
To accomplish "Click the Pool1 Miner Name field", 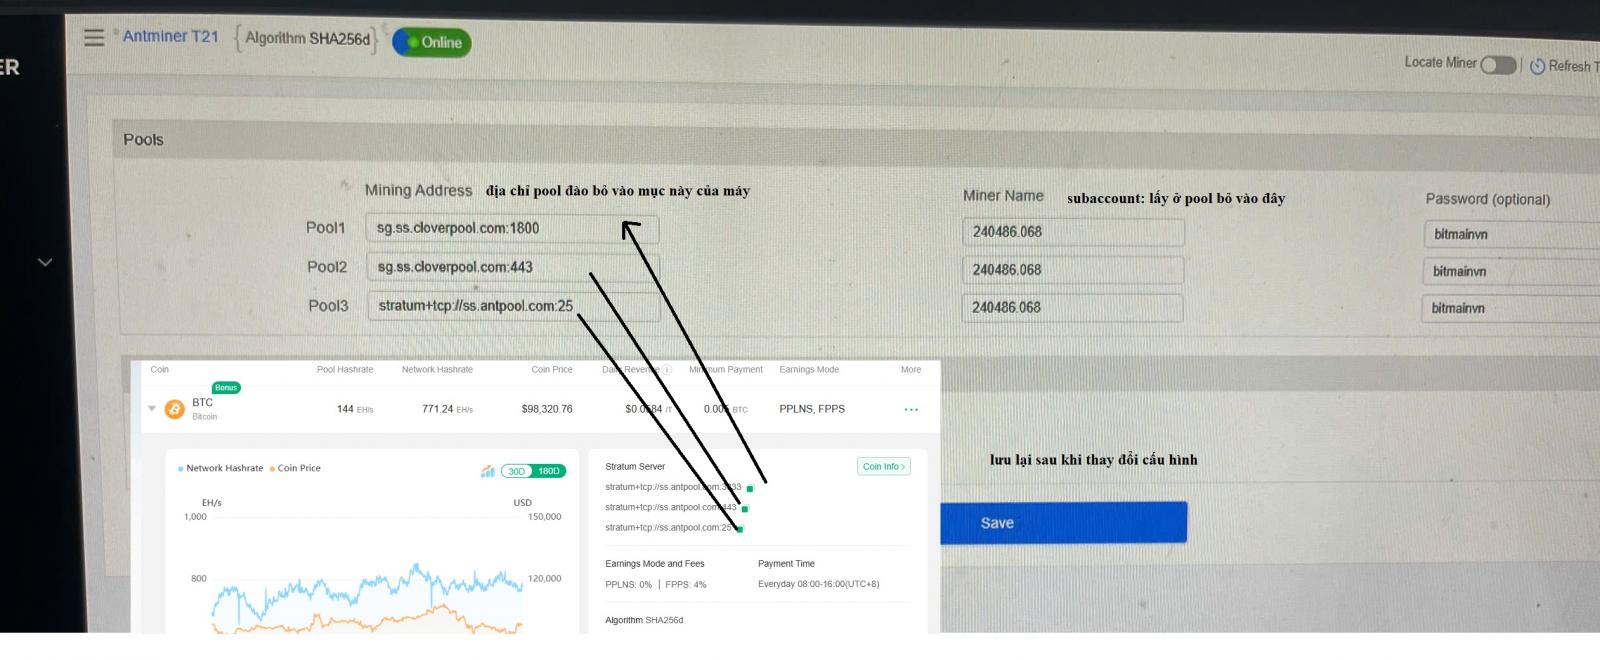I will pos(1074,232).
